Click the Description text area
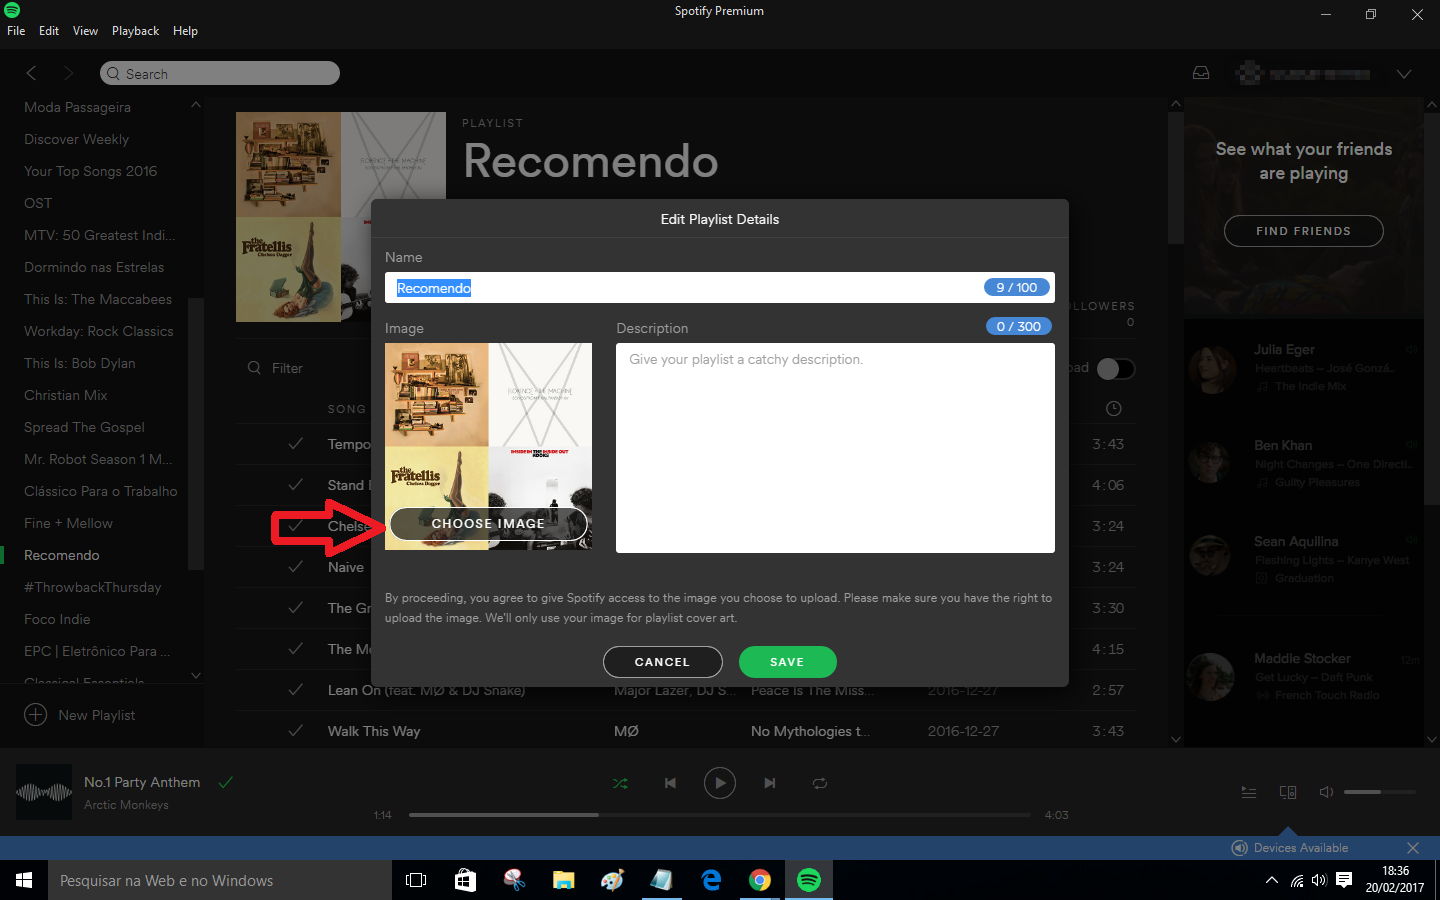This screenshot has height=900, width=1440. click(x=835, y=448)
